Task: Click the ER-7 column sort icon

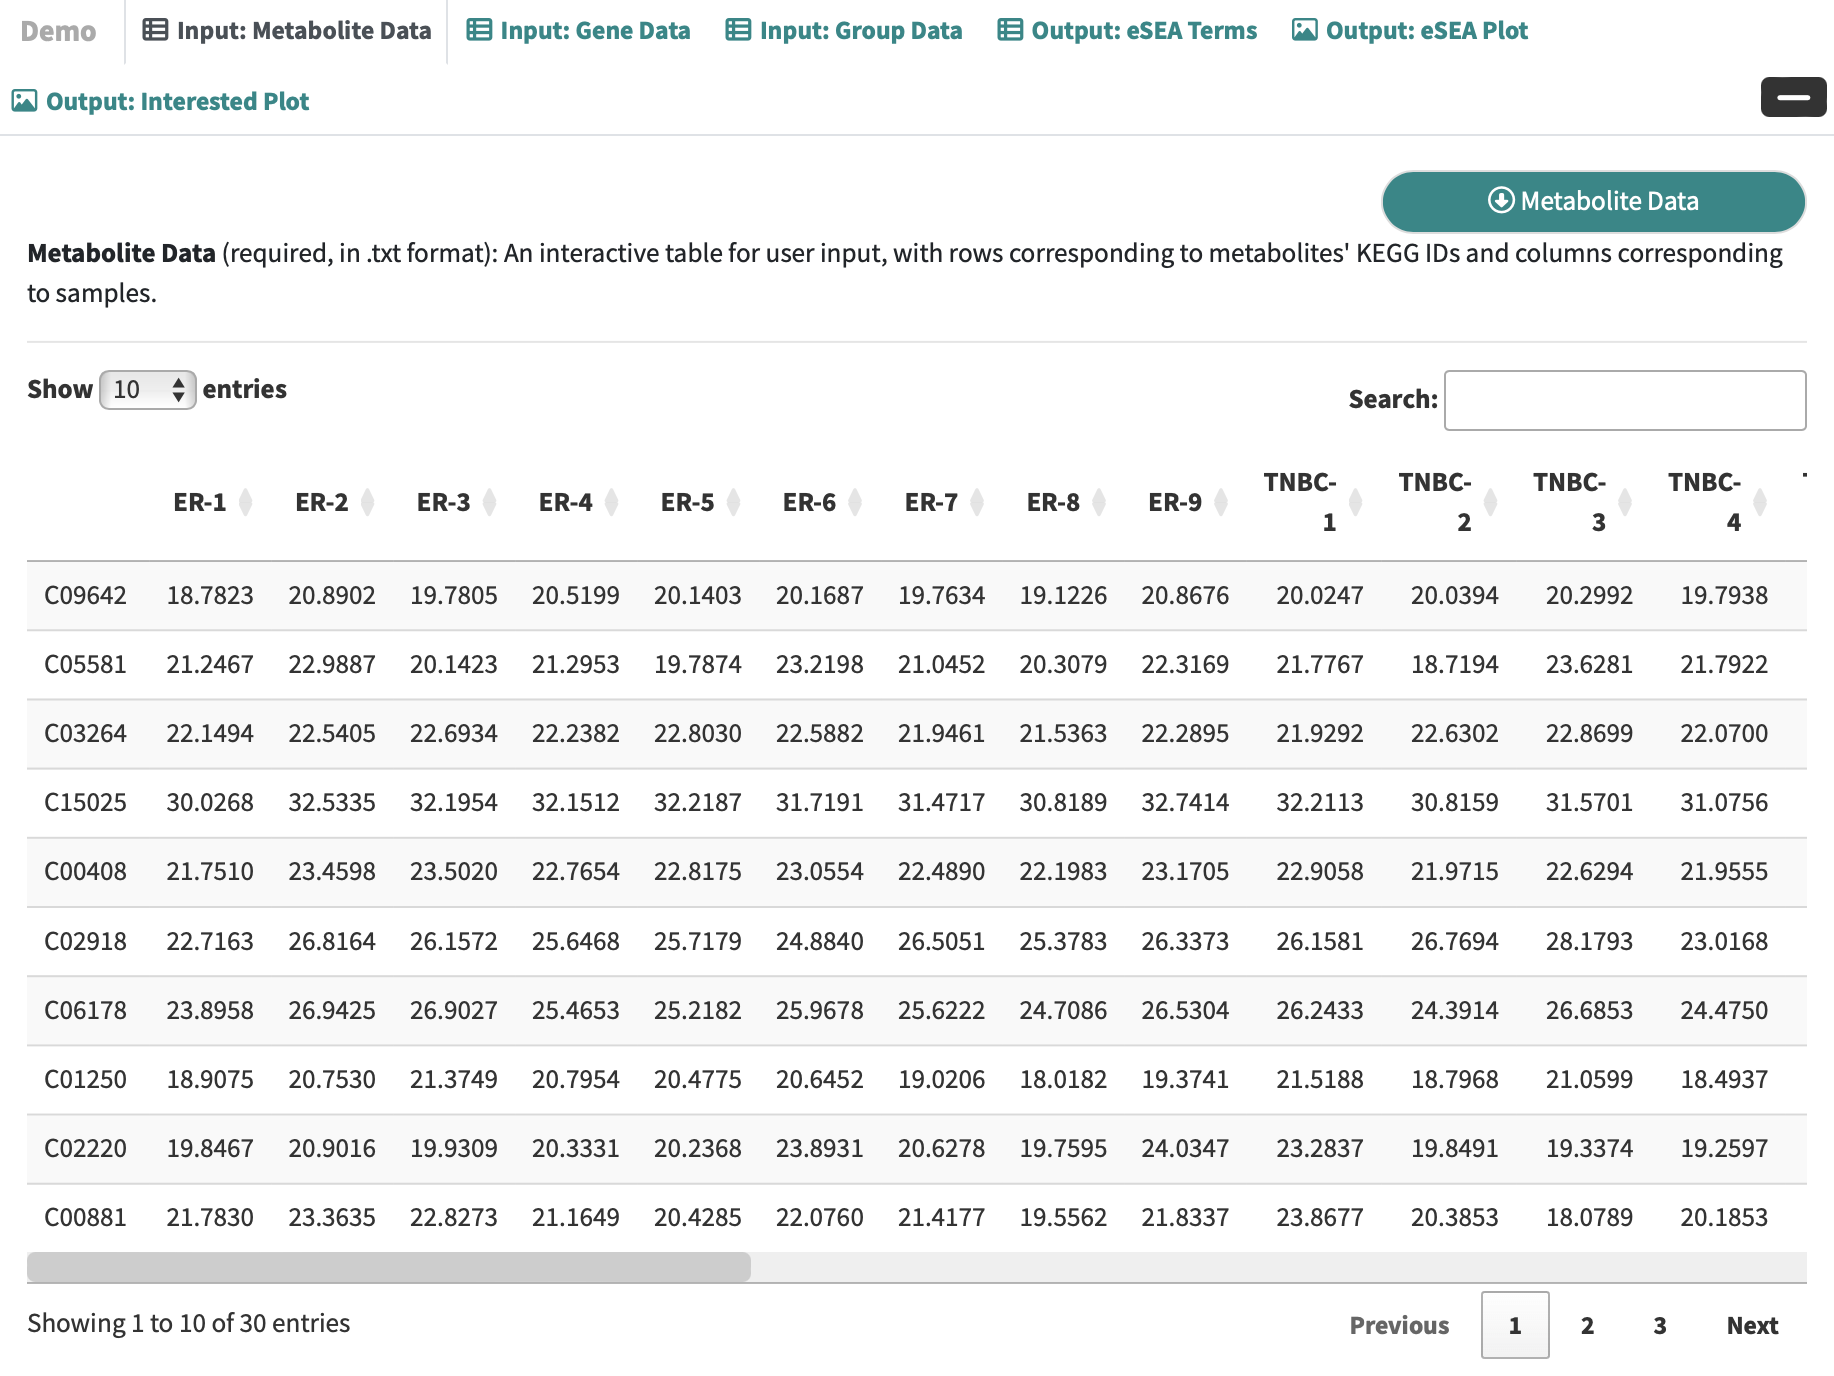Action: tap(978, 502)
